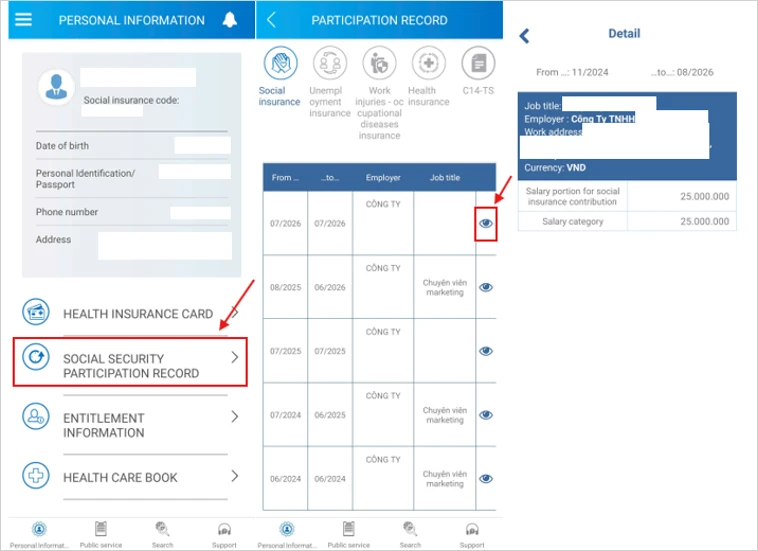The height and width of the screenshot is (551, 758).
Task: Open Support in Participation Record bottom bar
Action: 472,535
